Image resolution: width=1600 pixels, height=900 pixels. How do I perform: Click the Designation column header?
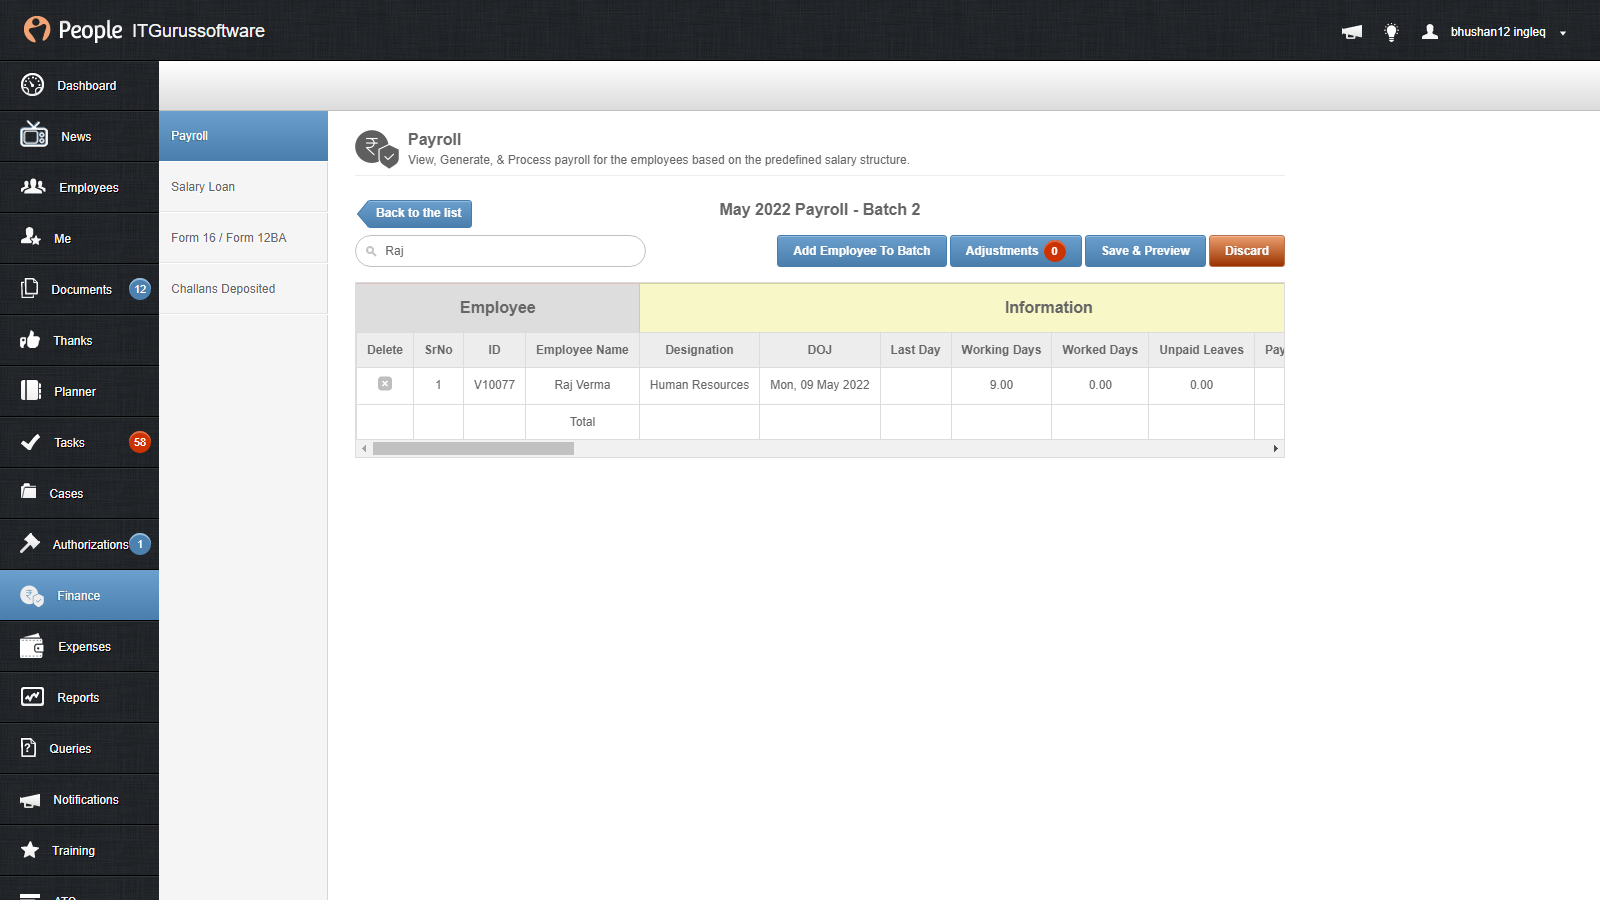tap(699, 350)
